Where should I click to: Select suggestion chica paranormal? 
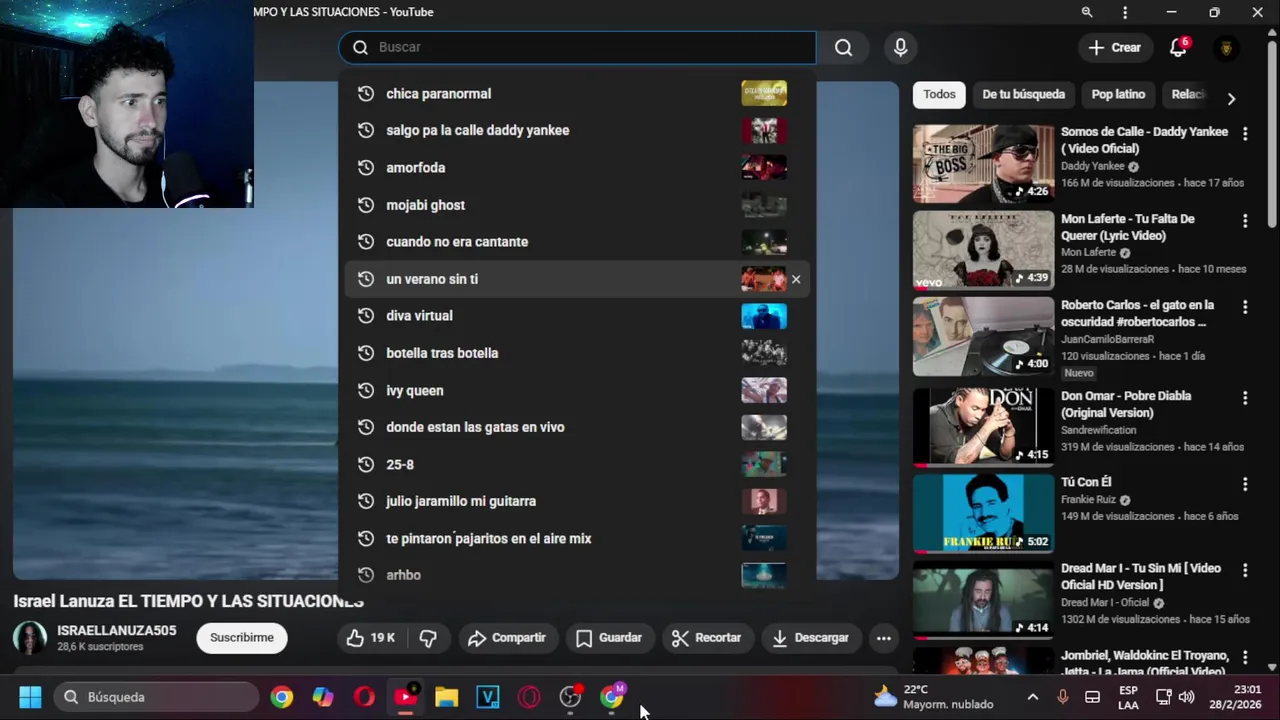[x=576, y=93]
